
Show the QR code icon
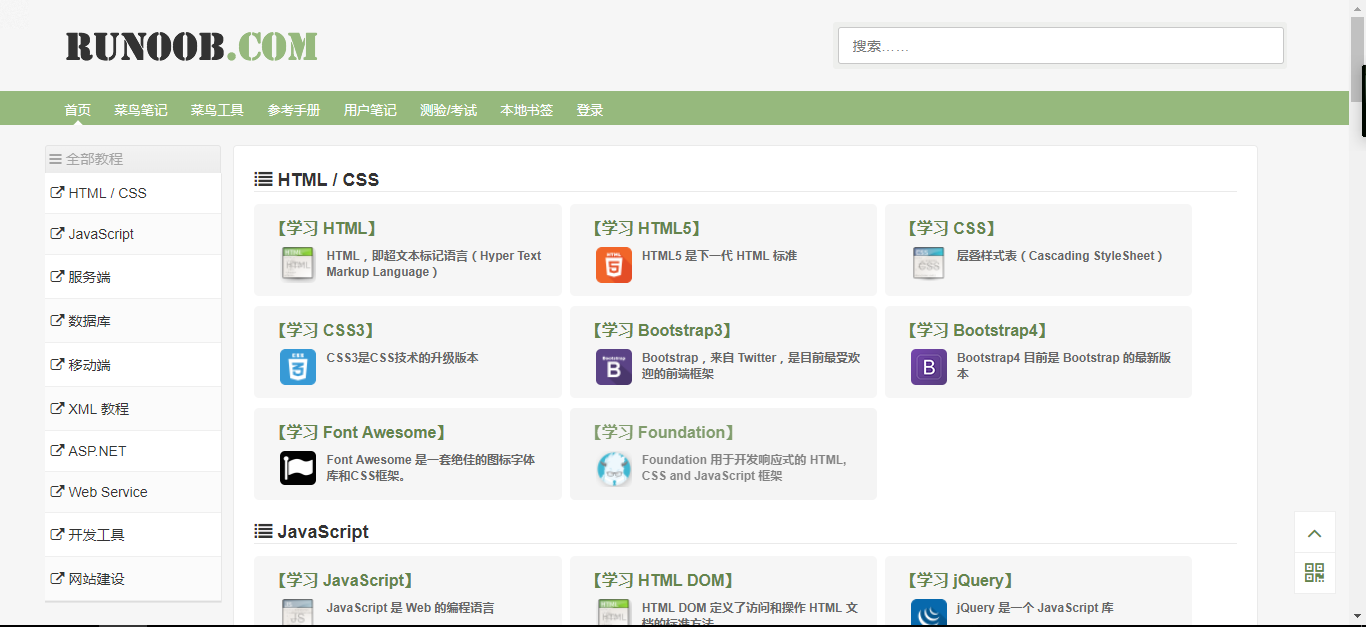click(1314, 573)
